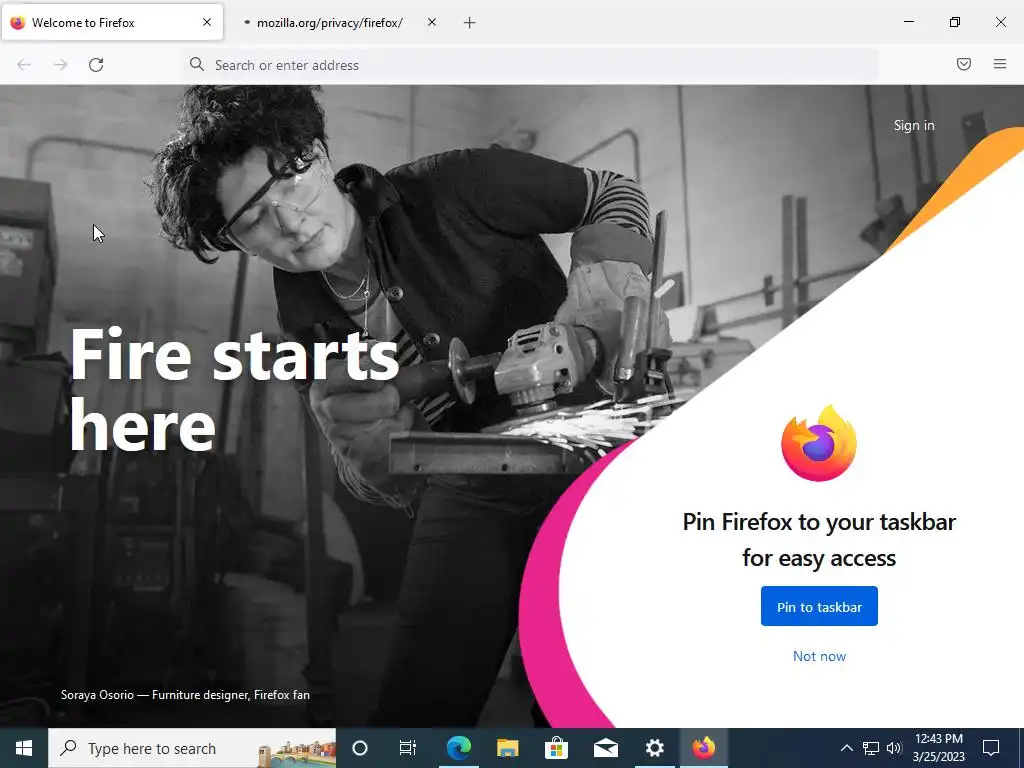The height and width of the screenshot is (768, 1024).
Task: Open the Mail app on taskbar
Action: 605,748
